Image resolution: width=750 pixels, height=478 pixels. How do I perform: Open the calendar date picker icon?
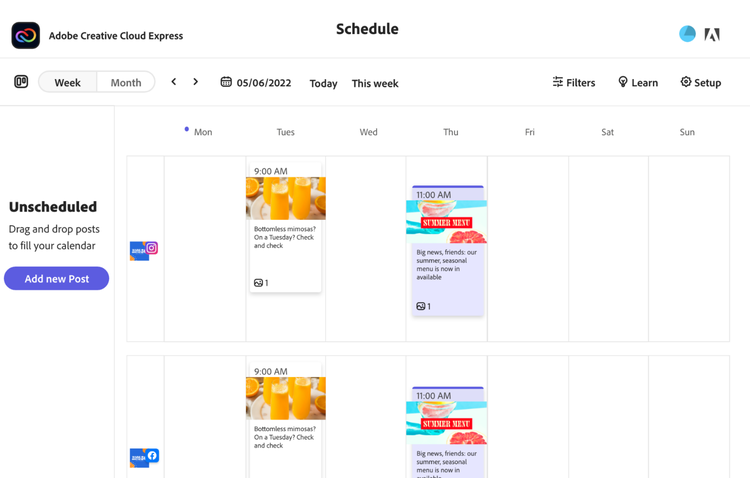tap(226, 82)
